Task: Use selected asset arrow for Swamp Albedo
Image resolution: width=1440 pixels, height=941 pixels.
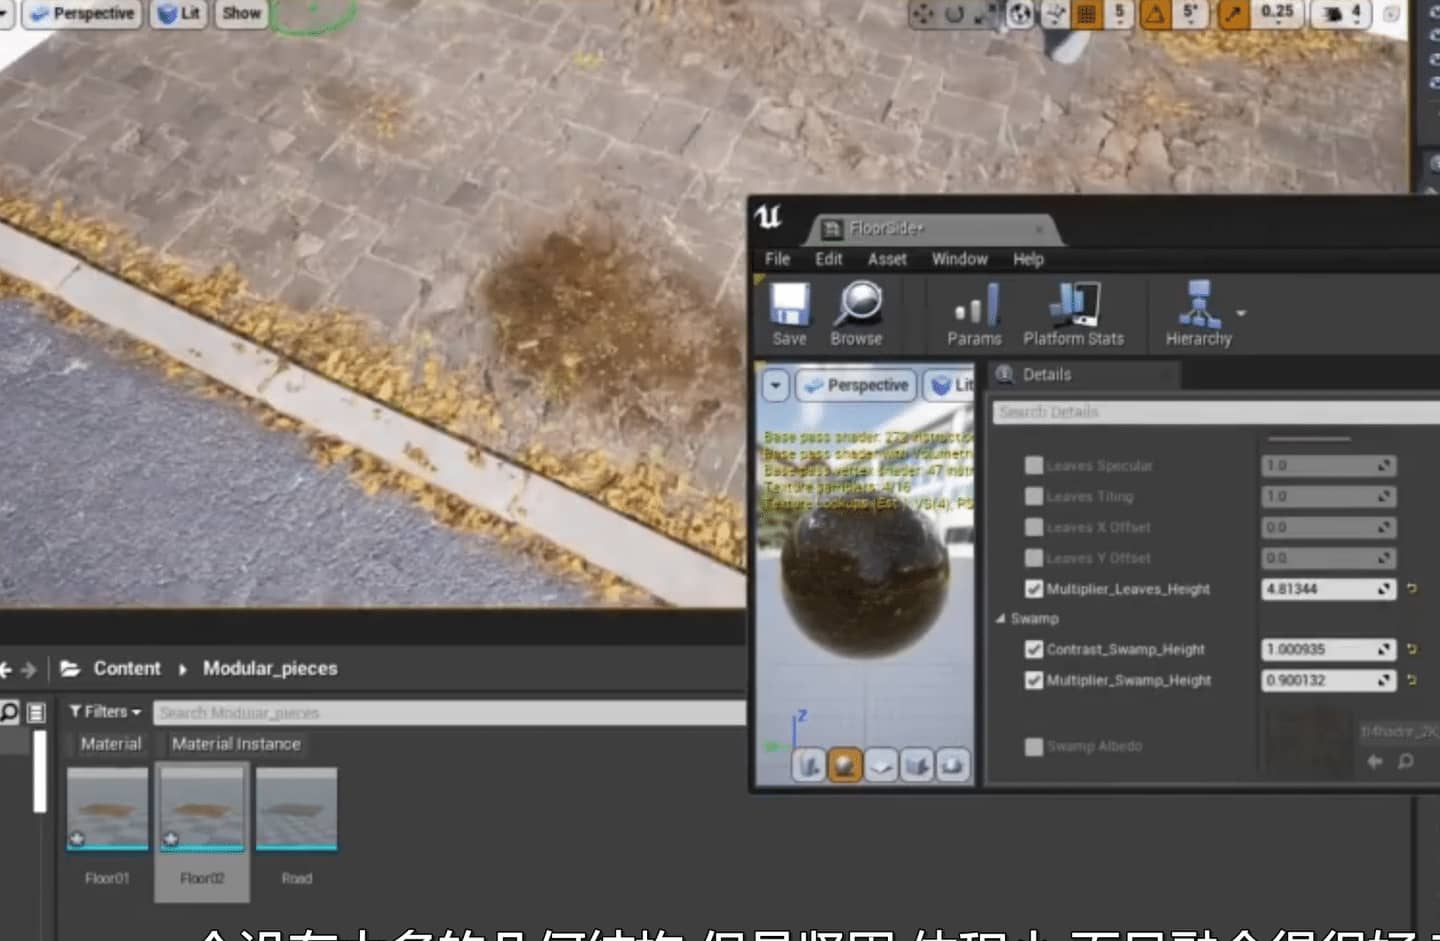Action: pyautogui.click(x=1375, y=762)
